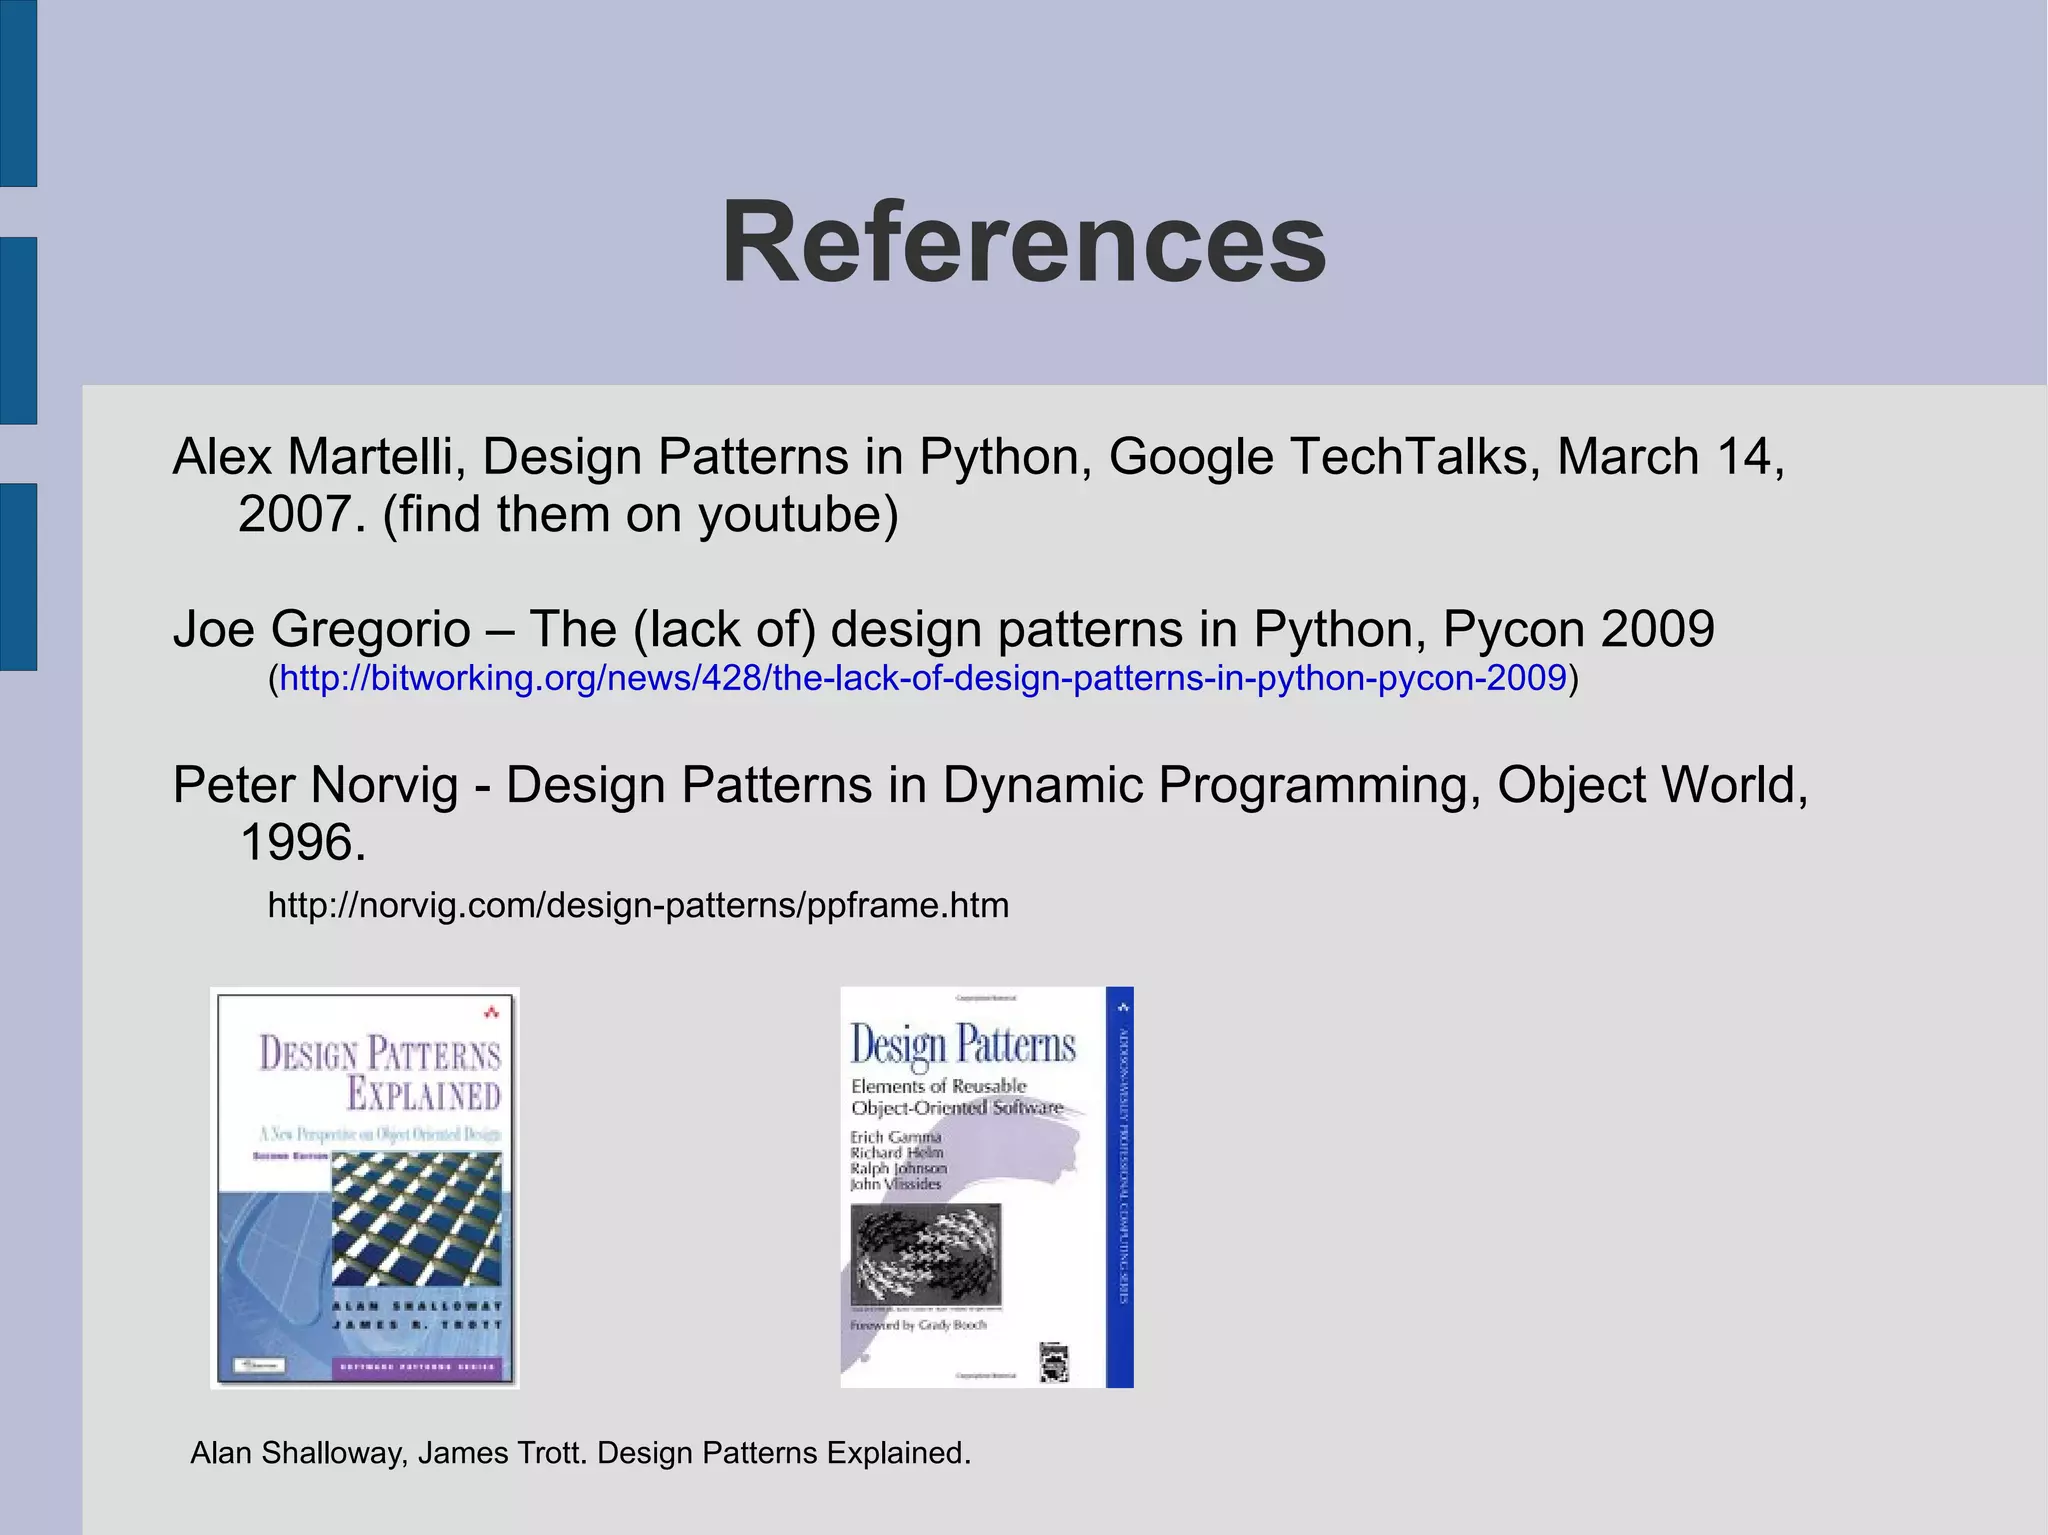Click the purple Software Patterns Series banner
Viewport: 2048px width, 1535px height.
(418, 1366)
